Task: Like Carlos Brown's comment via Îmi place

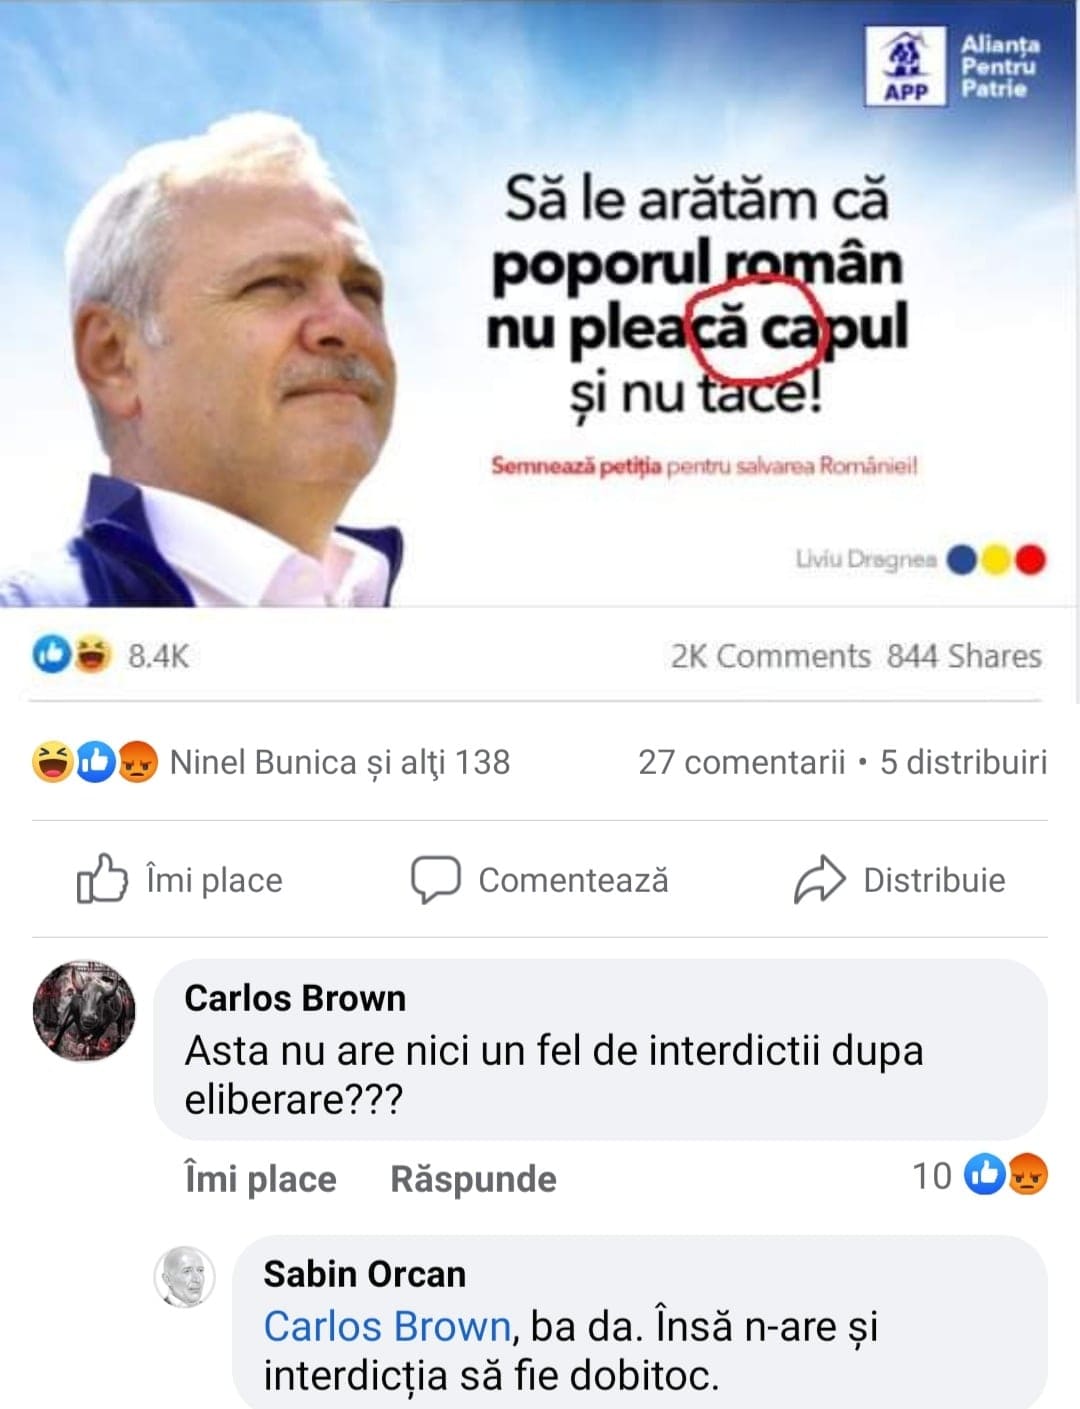Action: point(261,1178)
